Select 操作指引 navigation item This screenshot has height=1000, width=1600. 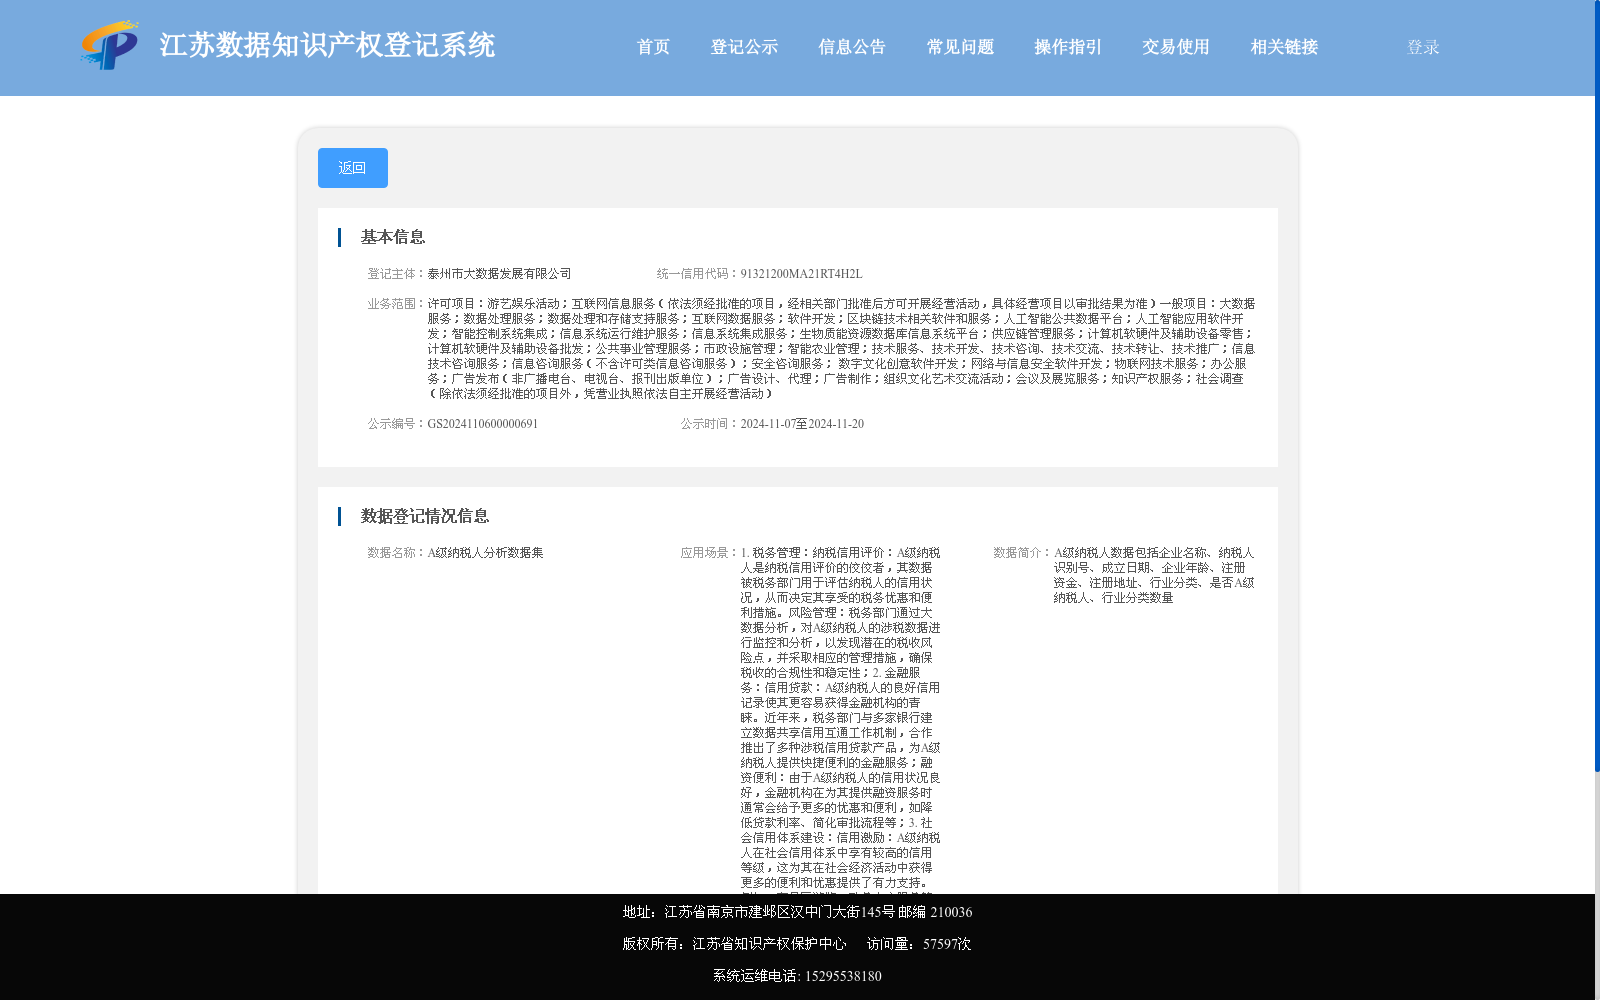[1068, 47]
